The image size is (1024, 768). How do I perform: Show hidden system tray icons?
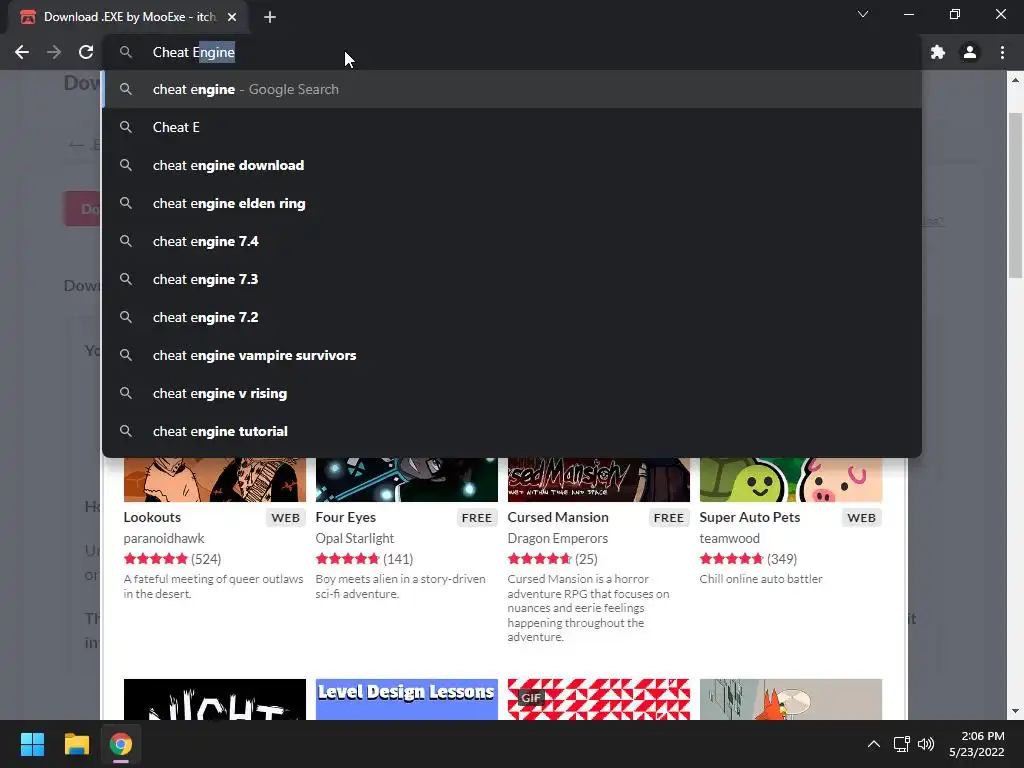873,744
